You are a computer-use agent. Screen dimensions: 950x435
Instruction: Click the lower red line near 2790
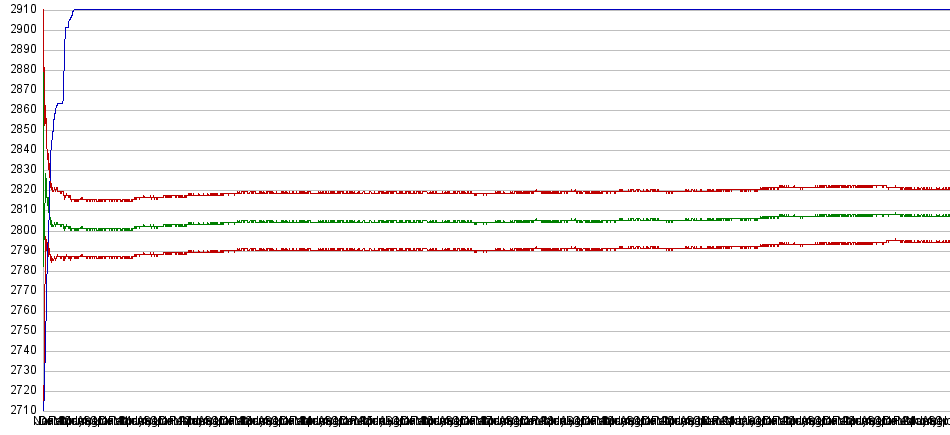click(500, 249)
